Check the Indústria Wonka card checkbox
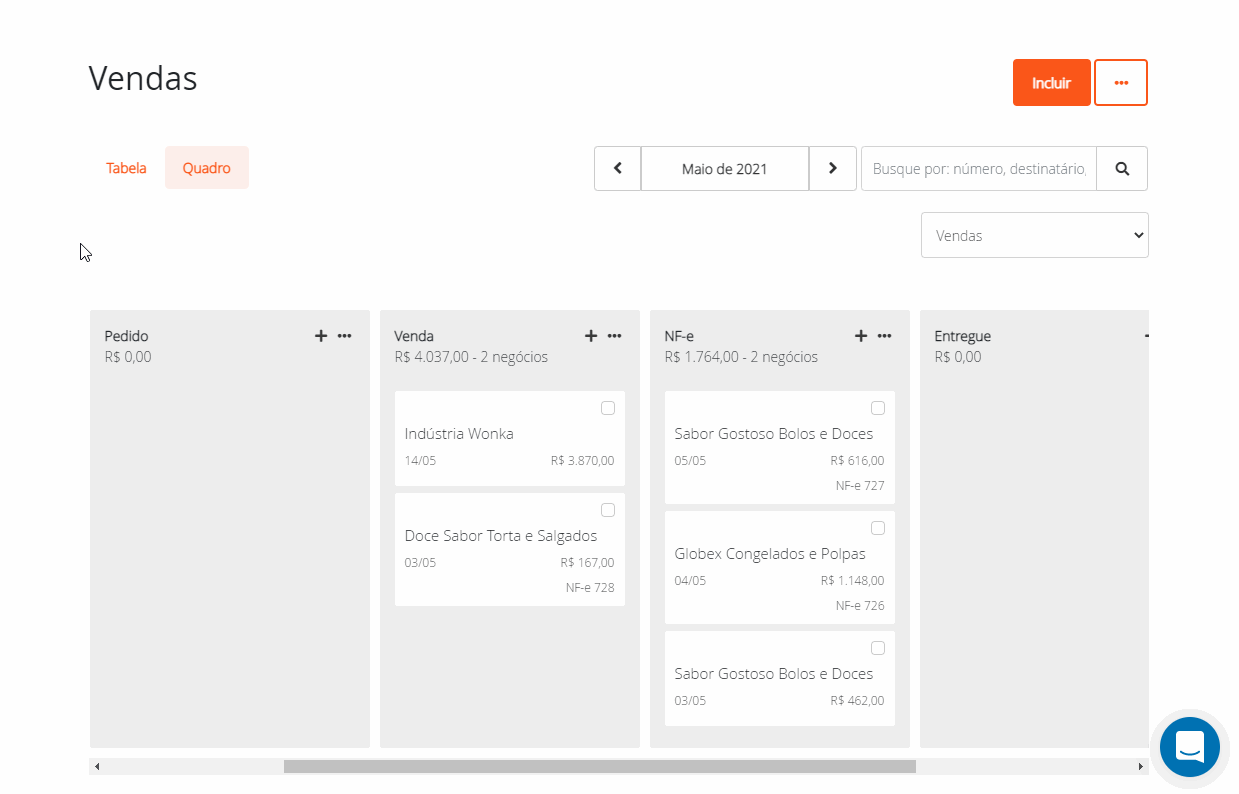Screen dimensions: 1239x794 [x=608, y=408]
